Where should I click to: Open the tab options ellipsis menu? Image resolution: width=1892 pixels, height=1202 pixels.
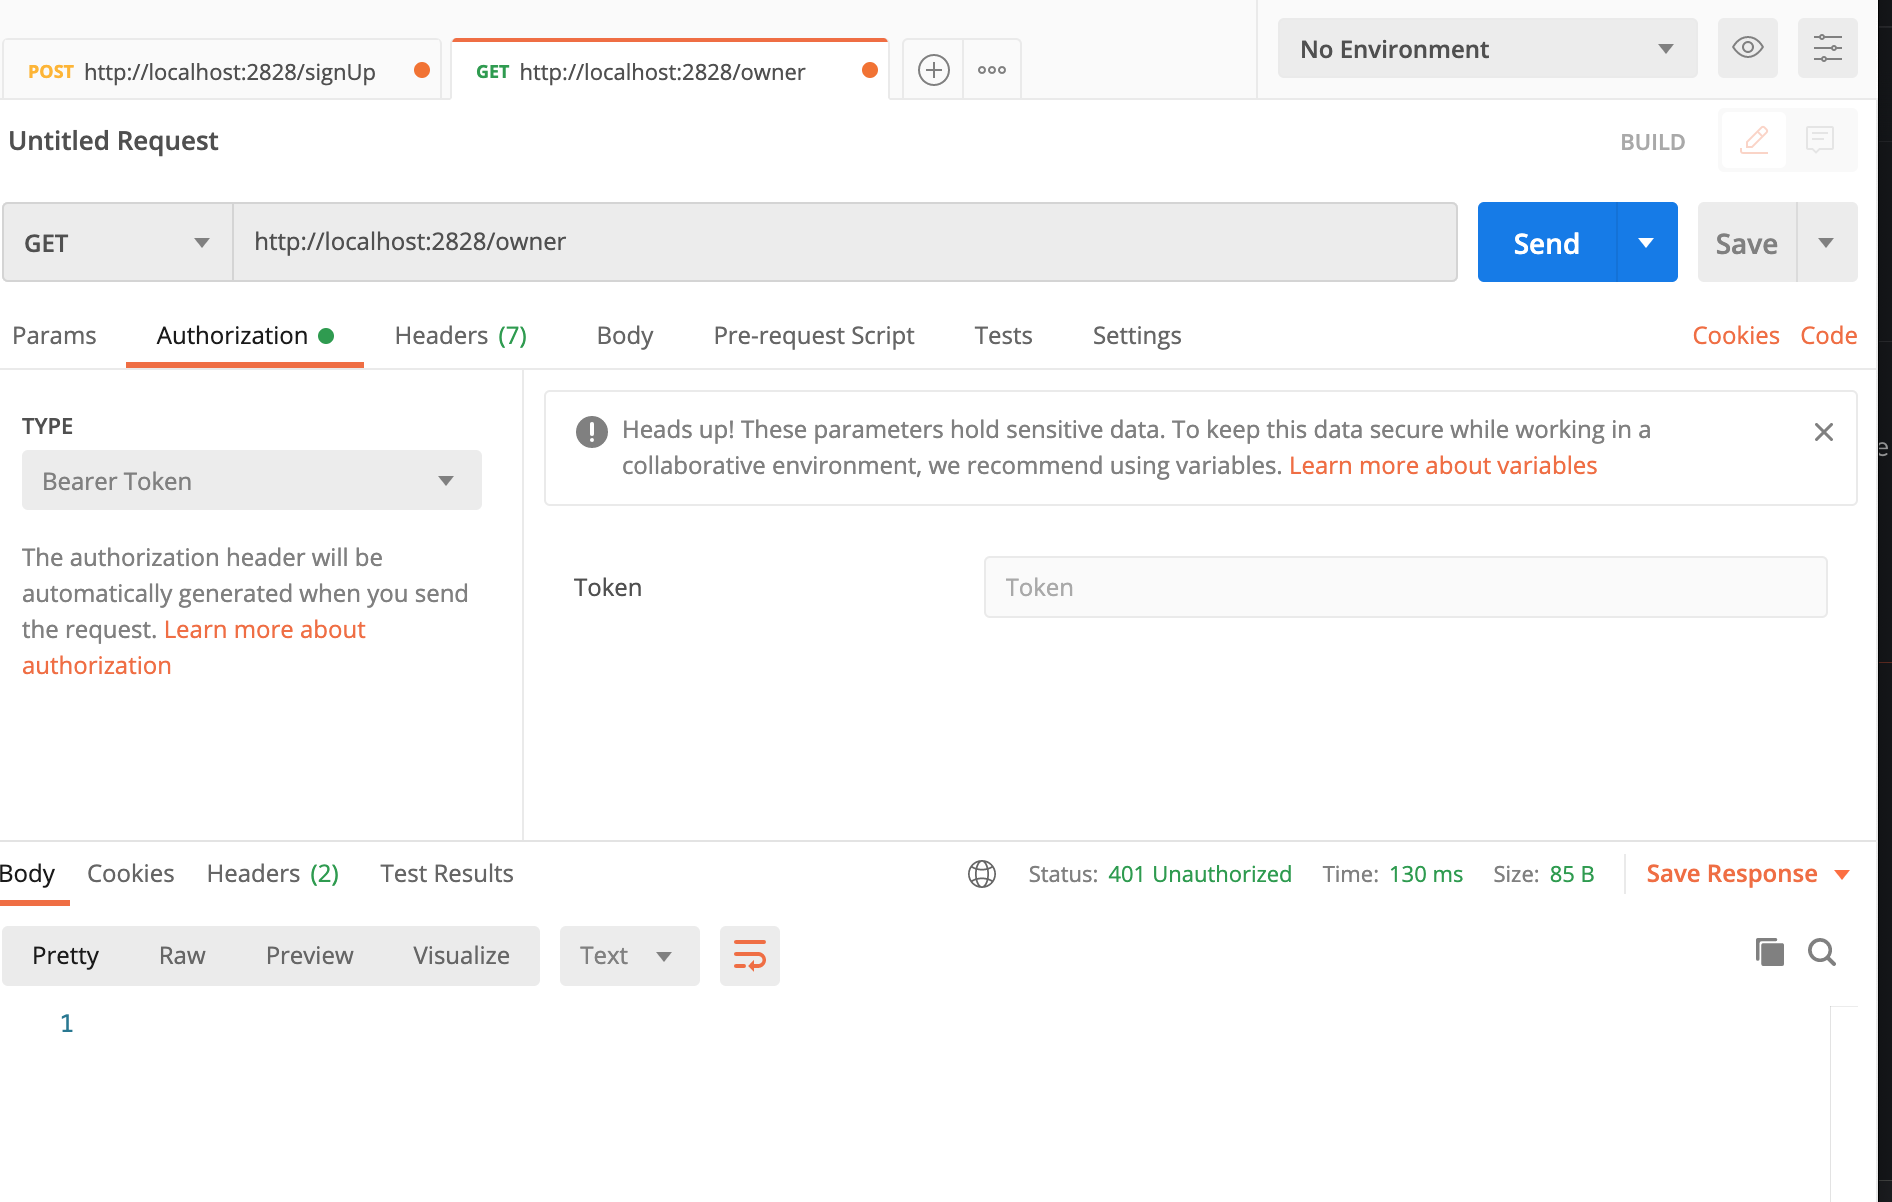[x=991, y=70]
